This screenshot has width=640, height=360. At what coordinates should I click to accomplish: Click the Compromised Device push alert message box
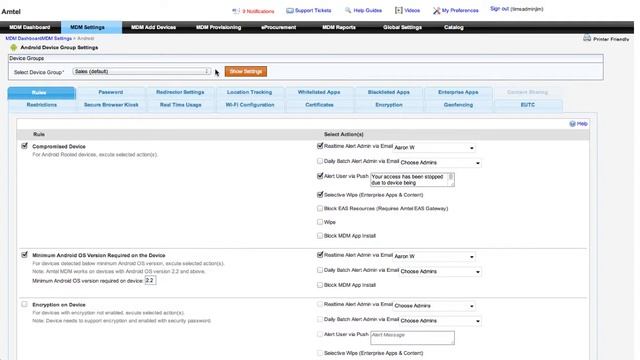(412, 180)
